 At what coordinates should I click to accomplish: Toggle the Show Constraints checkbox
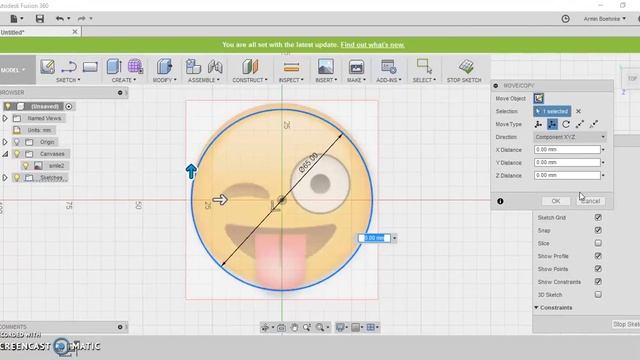coord(598,282)
